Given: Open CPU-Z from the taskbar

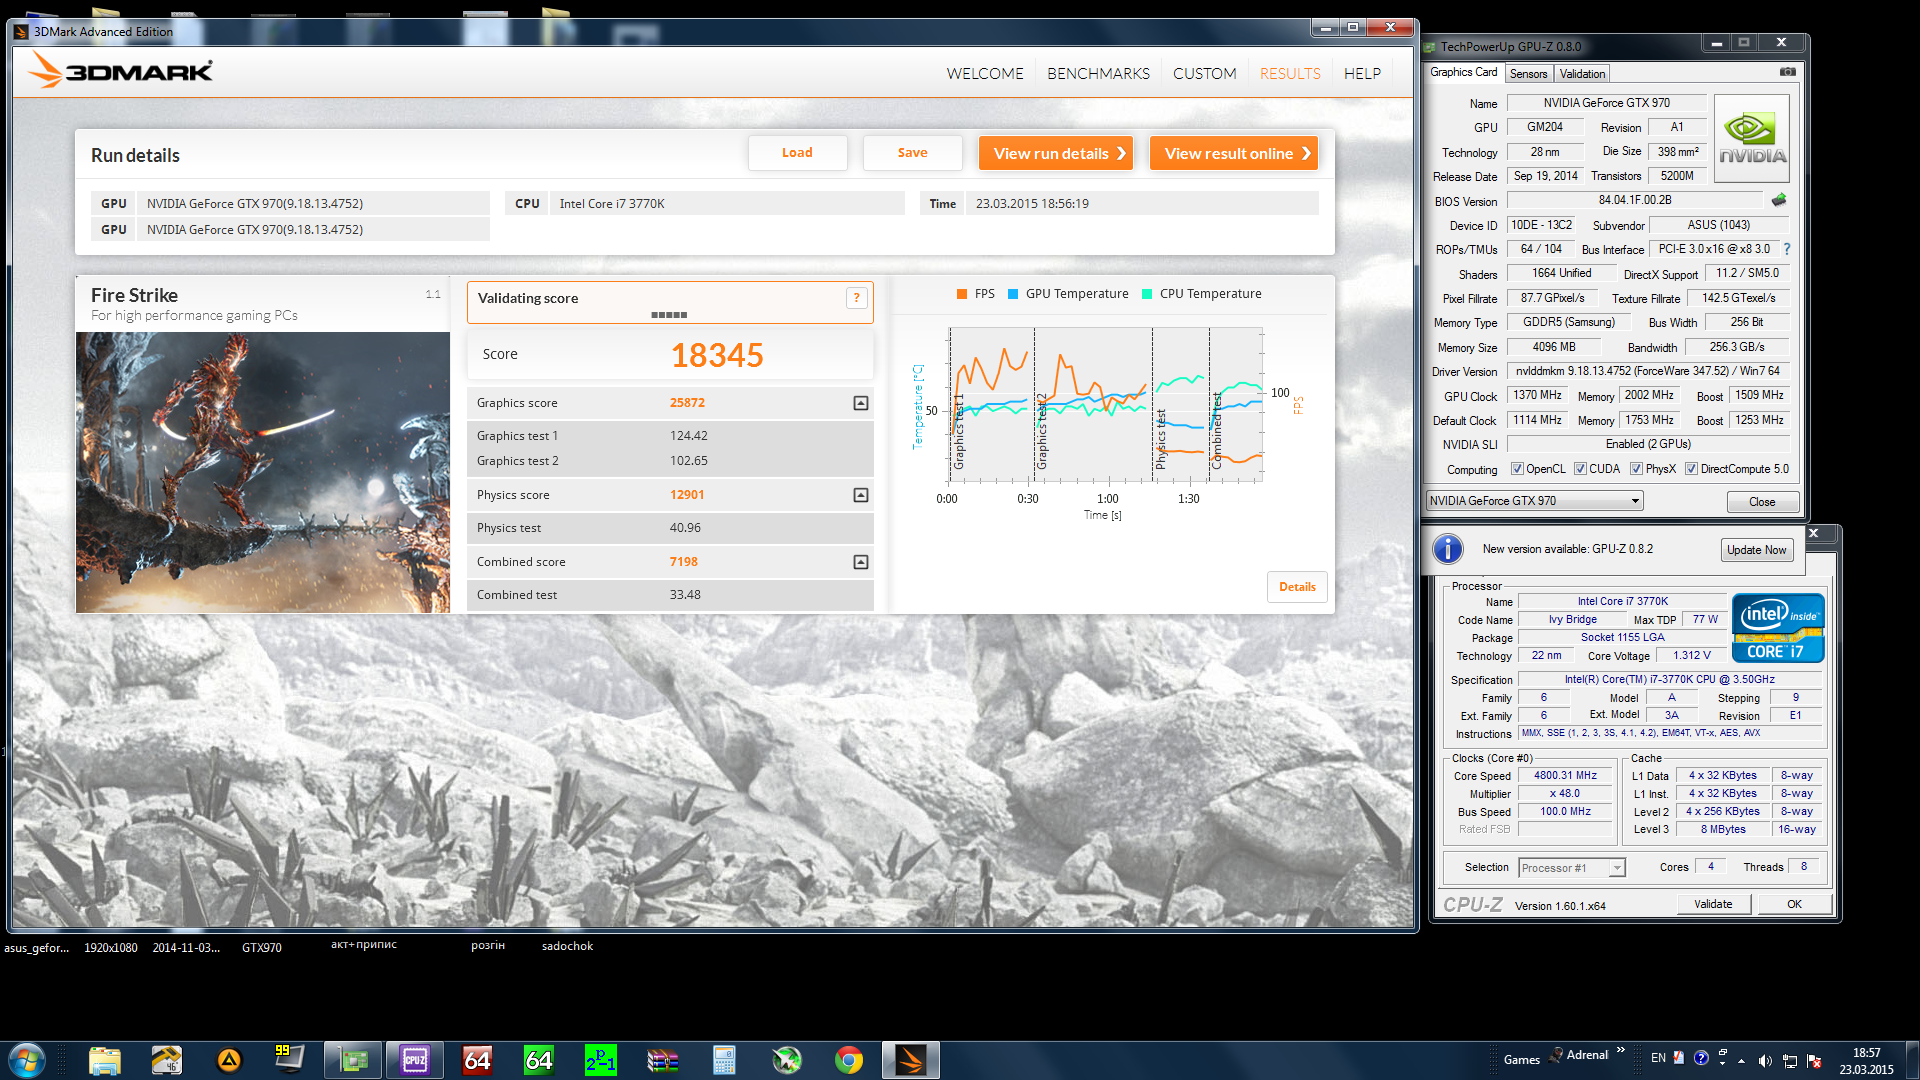Looking at the screenshot, I should (414, 1060).
